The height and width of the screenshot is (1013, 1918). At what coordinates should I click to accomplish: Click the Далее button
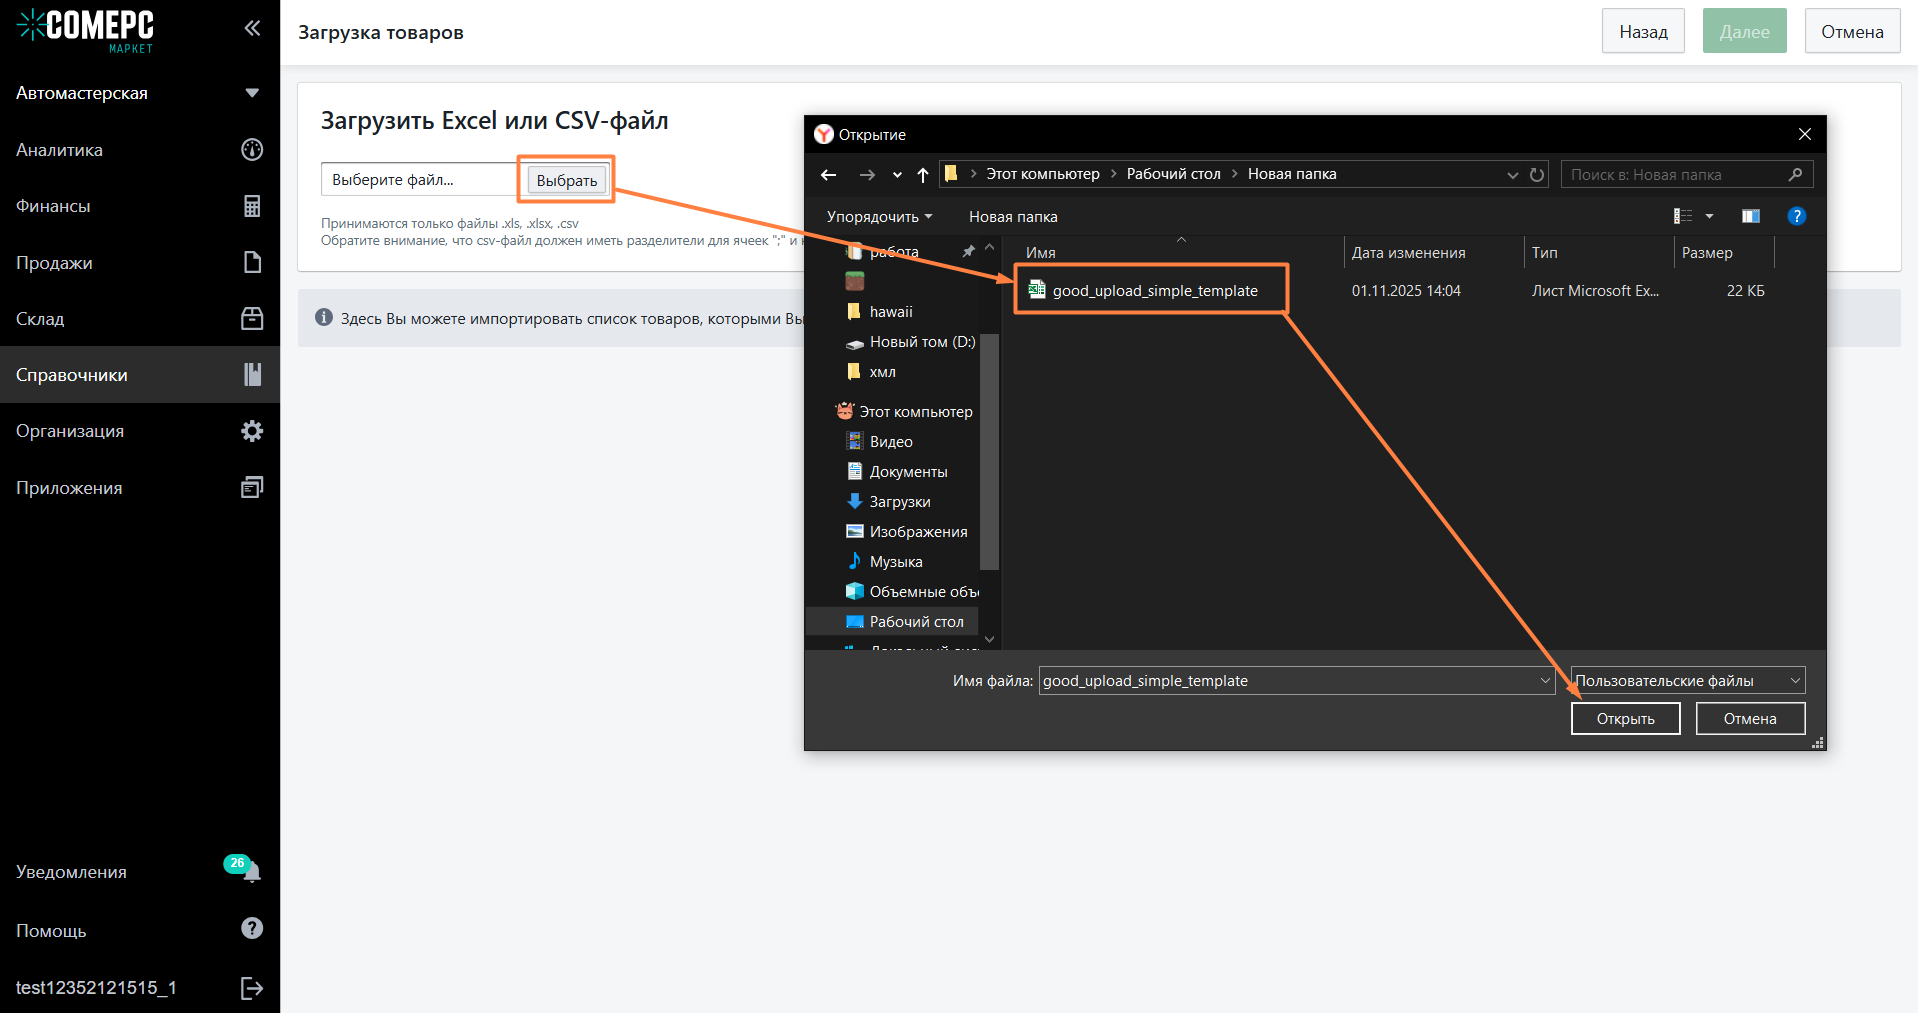(x=1744, y=32)
